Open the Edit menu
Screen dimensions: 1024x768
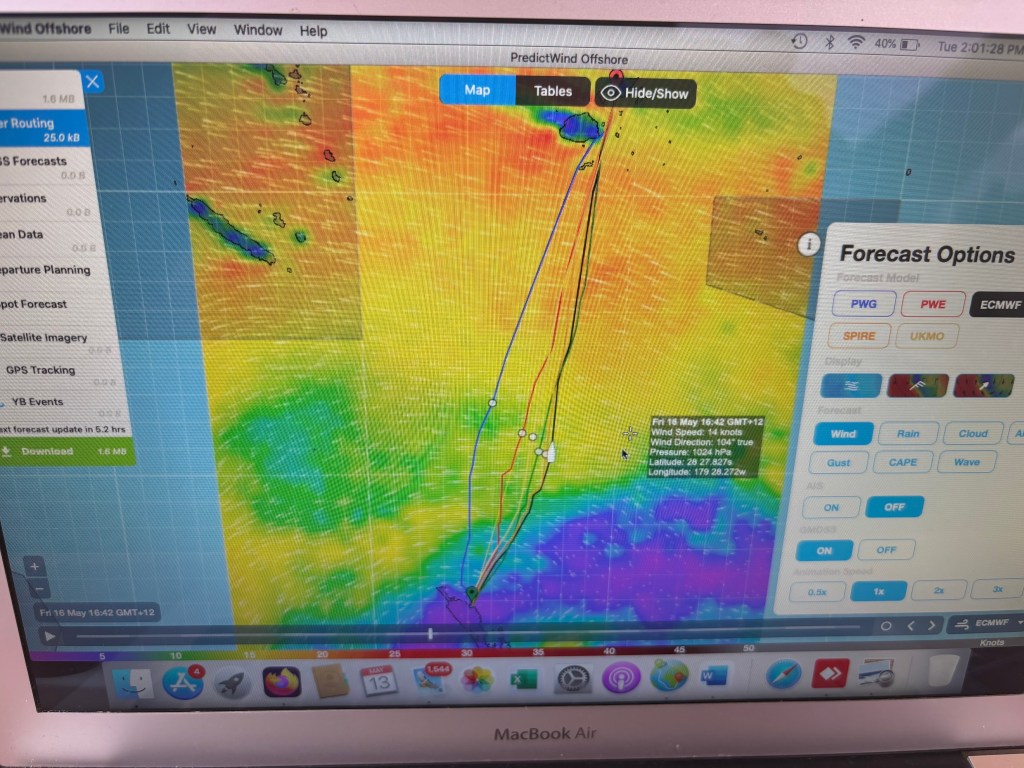[x=157, y=29]
